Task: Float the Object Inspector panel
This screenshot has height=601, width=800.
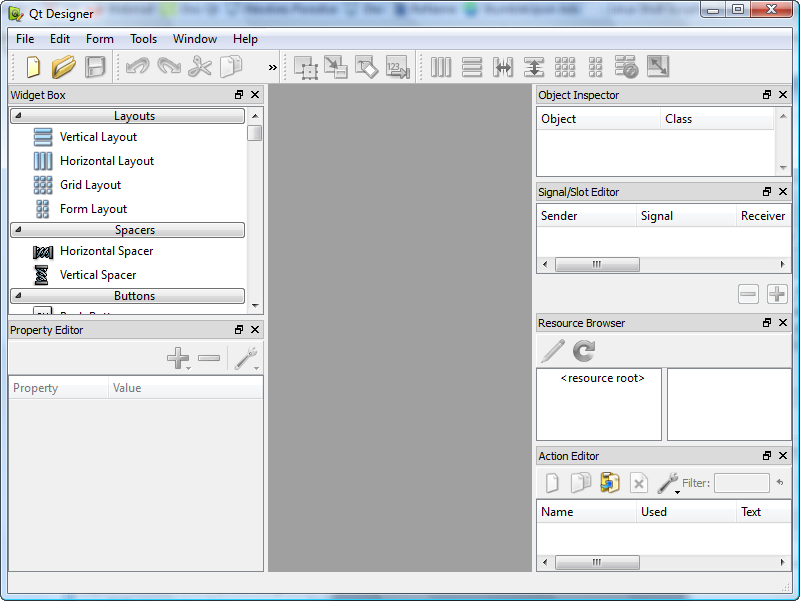Action: pyautogui.click(x=767, y=95)
